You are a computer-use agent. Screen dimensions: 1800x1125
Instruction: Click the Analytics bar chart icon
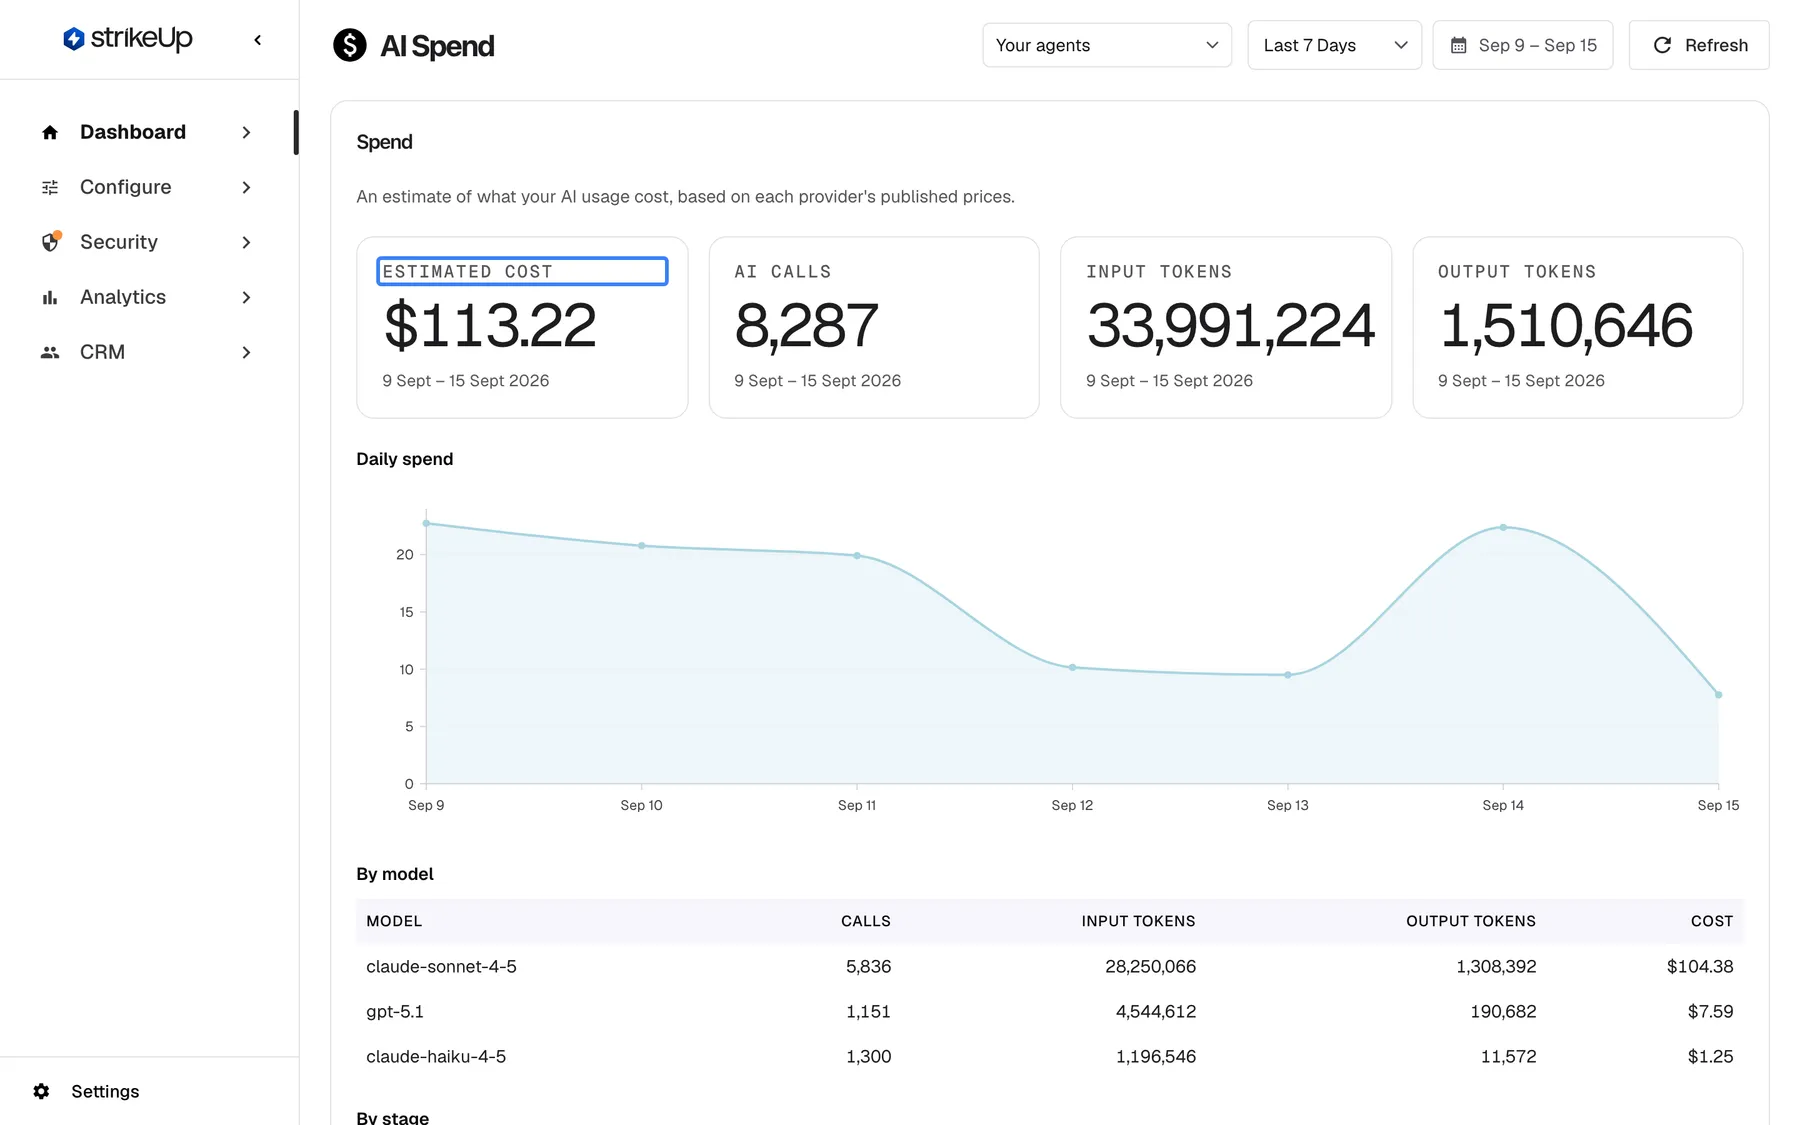coord(50,297)
